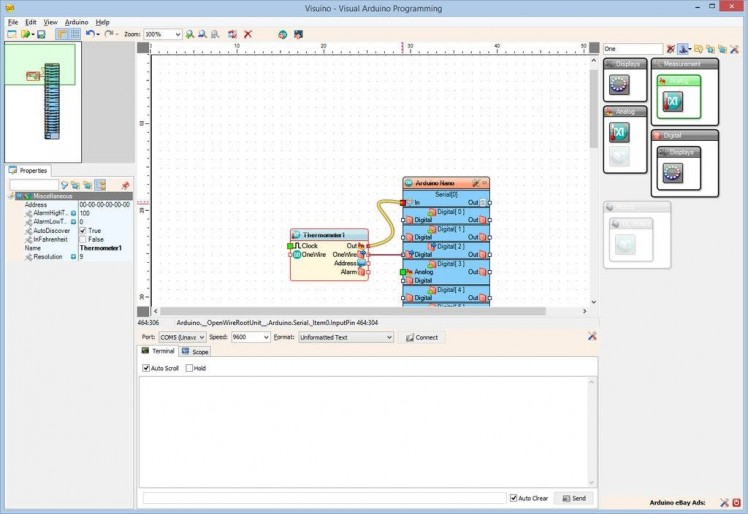
Task: Open the Zoom percentage dropdown
Action: (x=177, y=34)
